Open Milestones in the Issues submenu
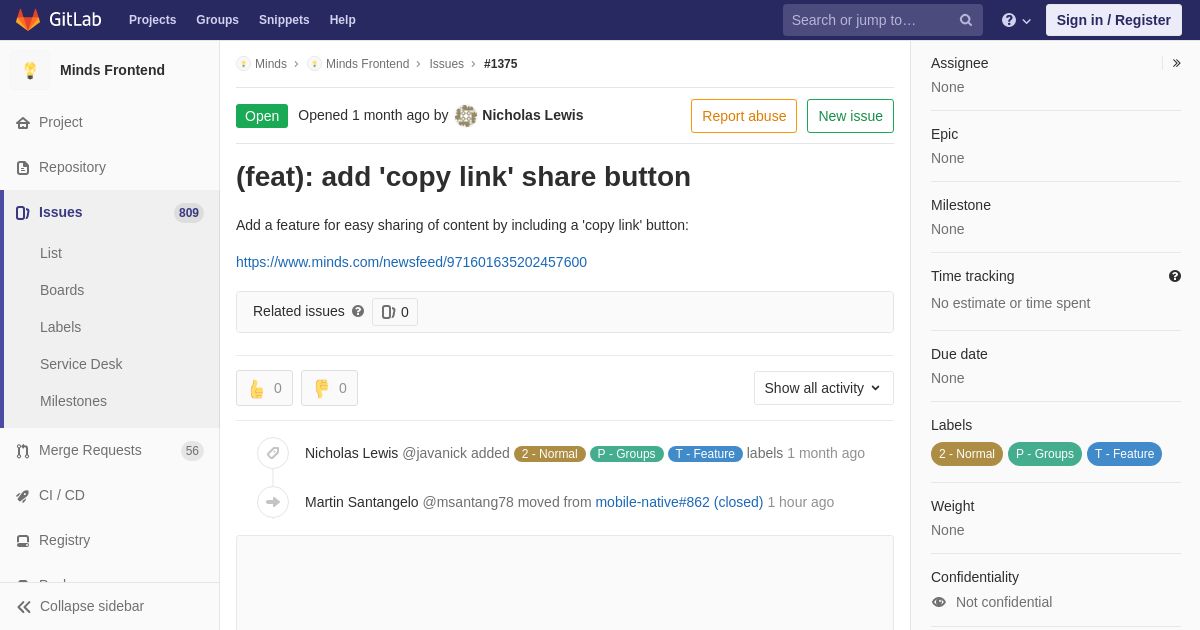This screenshot has width=1200, height=630. (73, 401)
